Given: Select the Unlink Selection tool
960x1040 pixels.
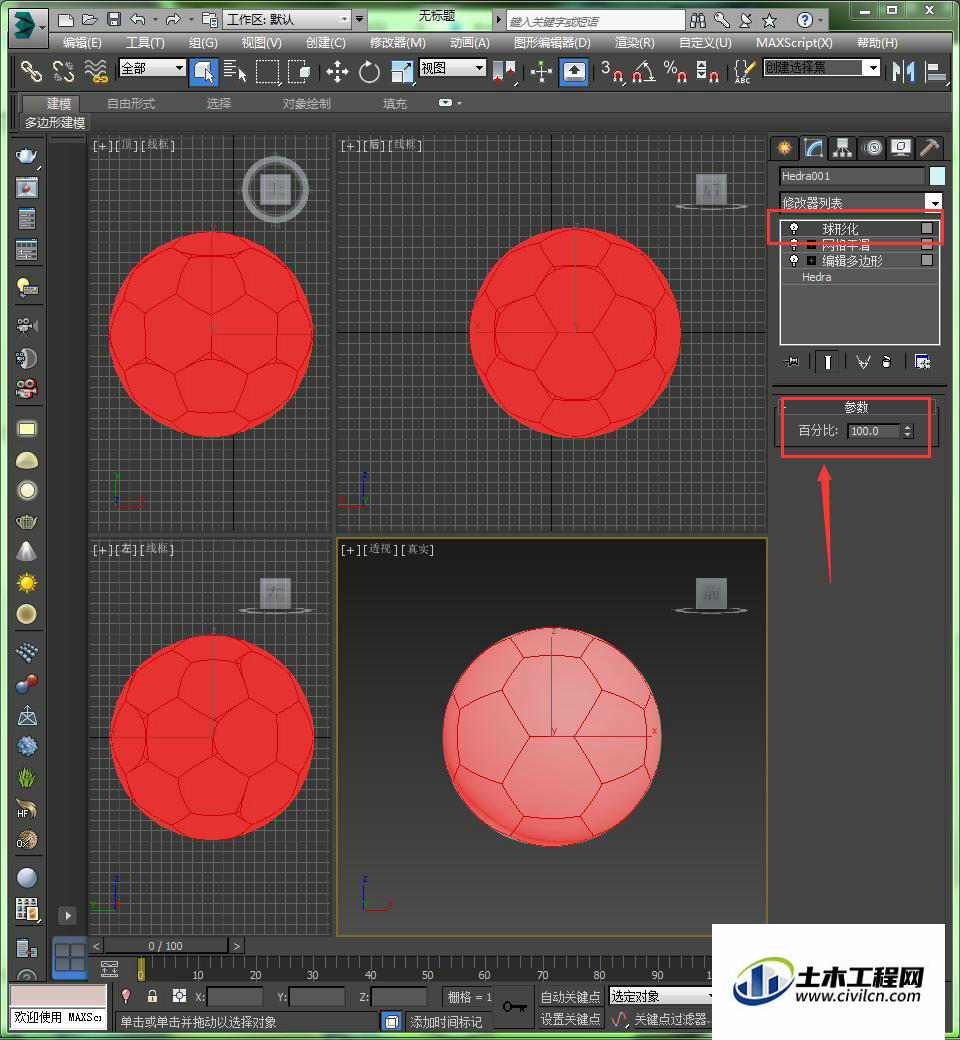Looking at the screenshot, I should pyautogui.click(x=63, y=70).
